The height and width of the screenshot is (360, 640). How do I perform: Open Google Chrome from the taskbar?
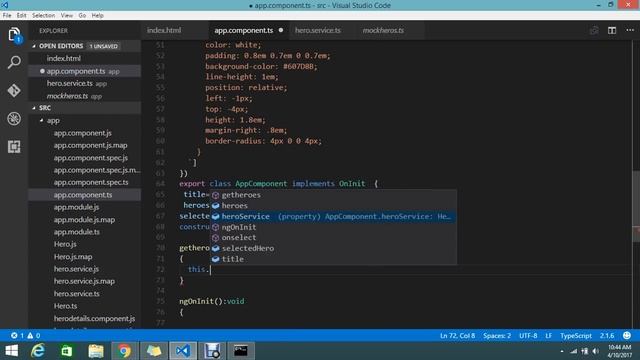pos(124,351)
